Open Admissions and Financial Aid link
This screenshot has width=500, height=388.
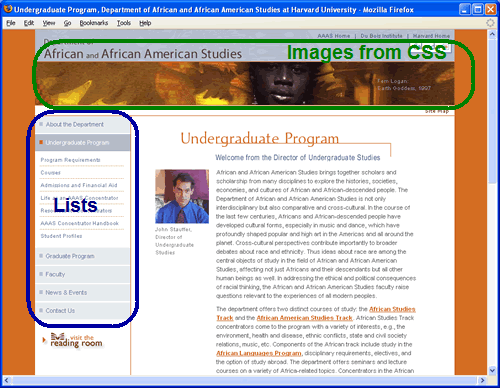click(x=79, y=185)
